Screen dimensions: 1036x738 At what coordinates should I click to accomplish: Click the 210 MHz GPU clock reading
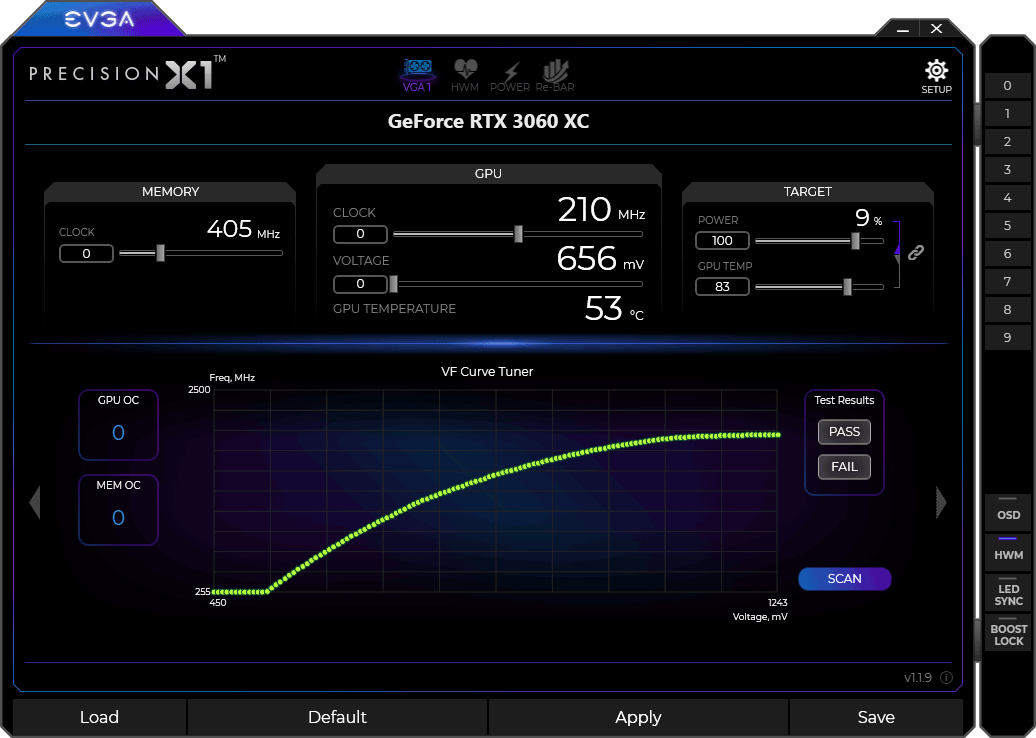click(601, 210)
